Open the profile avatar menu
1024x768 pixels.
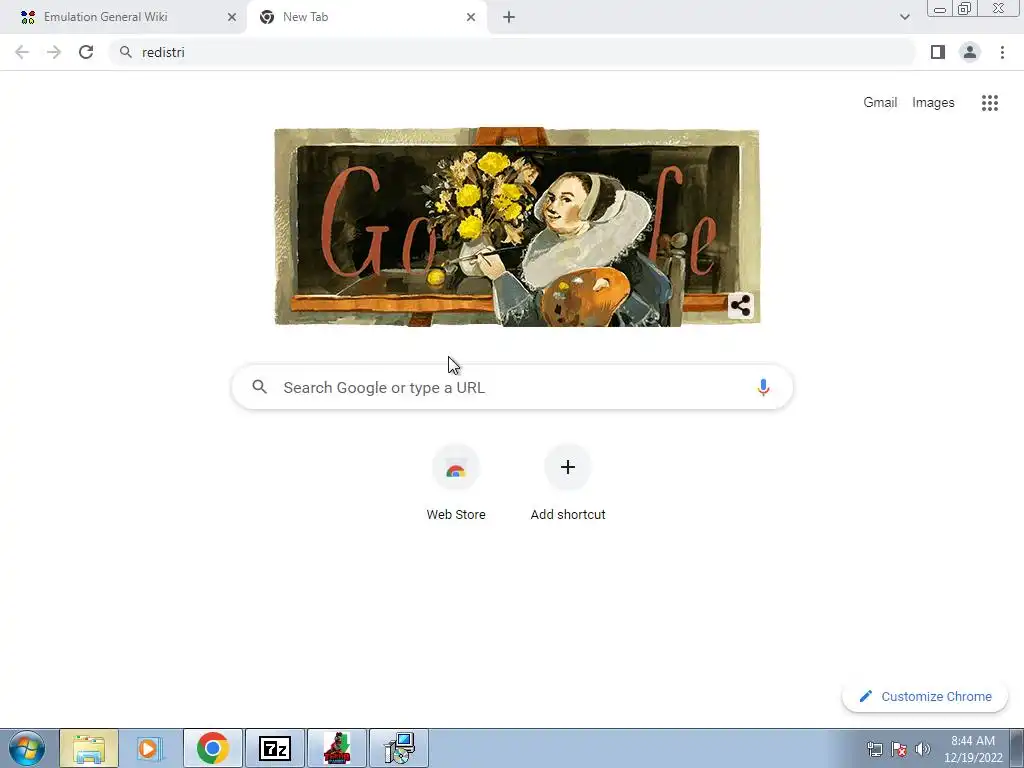pos(970,52)
